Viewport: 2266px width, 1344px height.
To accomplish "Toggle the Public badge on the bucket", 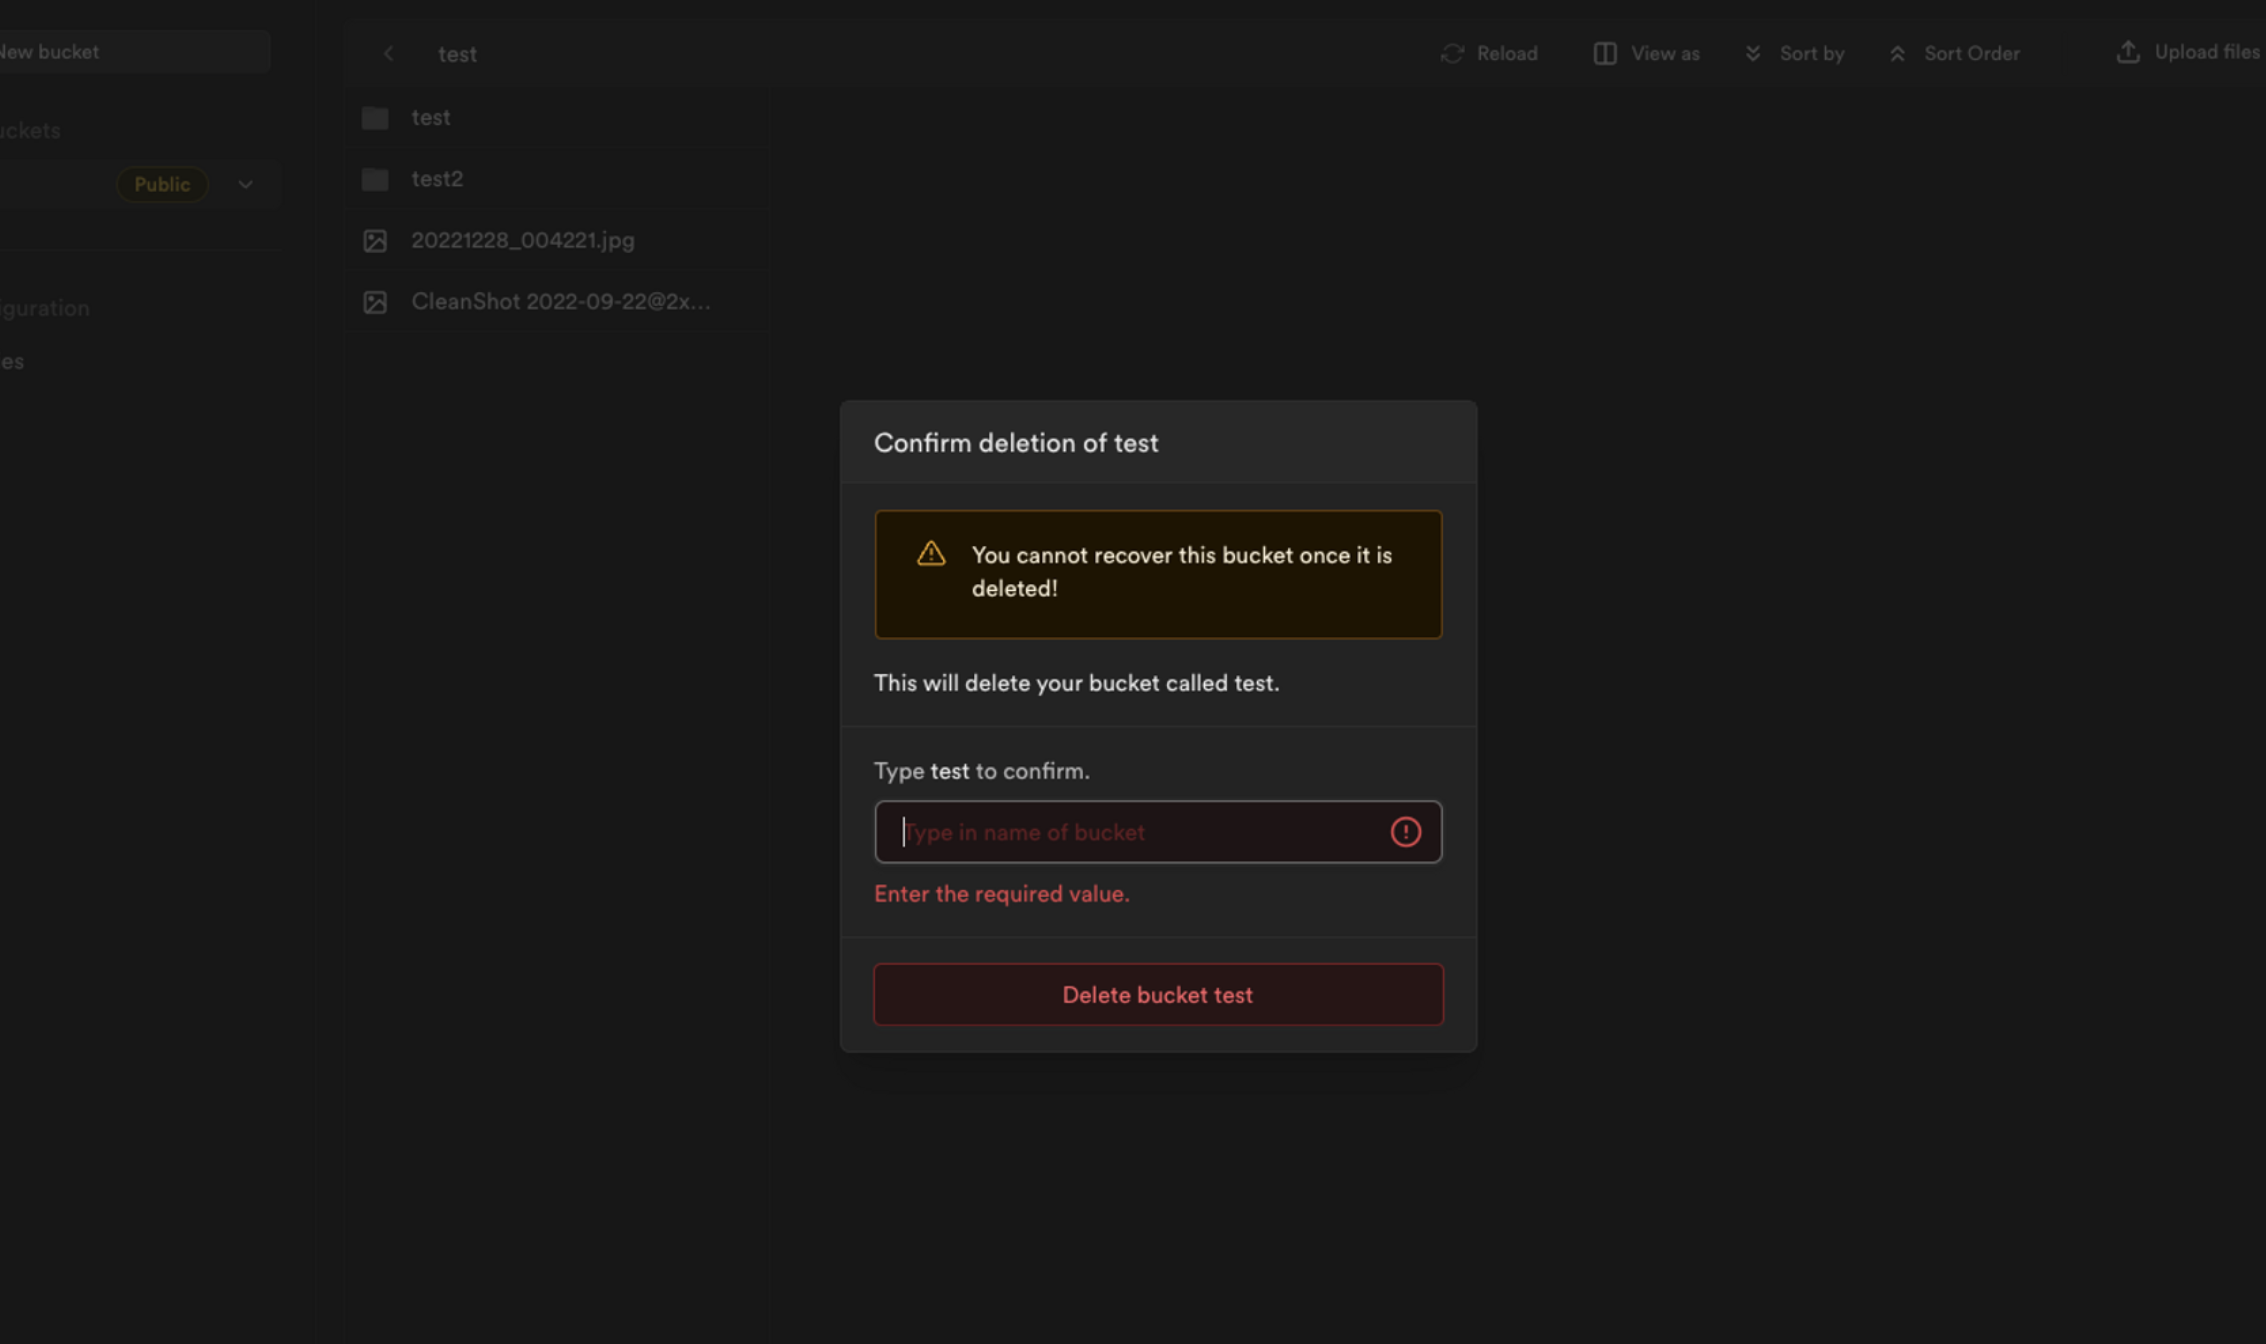I will point(162,184).
